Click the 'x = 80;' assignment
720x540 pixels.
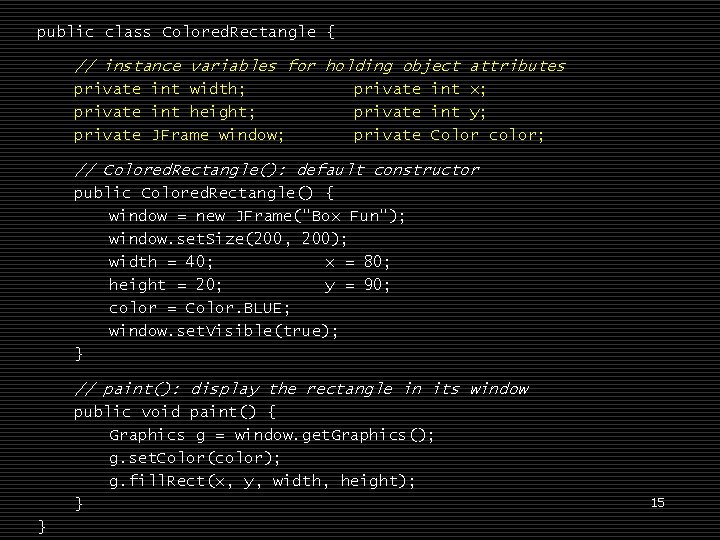tap(357, 262)
